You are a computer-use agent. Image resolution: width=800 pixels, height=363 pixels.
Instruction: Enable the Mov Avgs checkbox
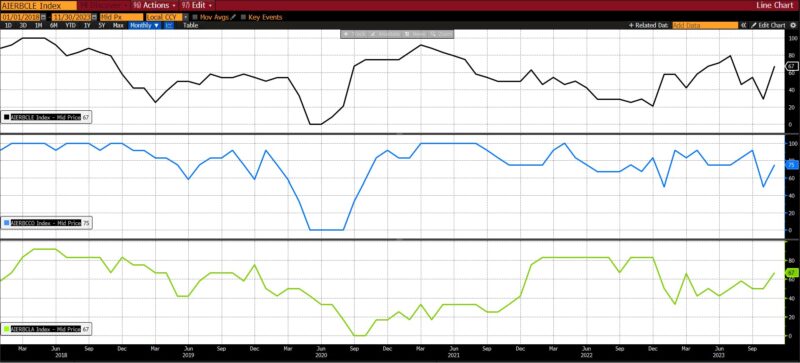pyautogui.click(x=195, y=17)
